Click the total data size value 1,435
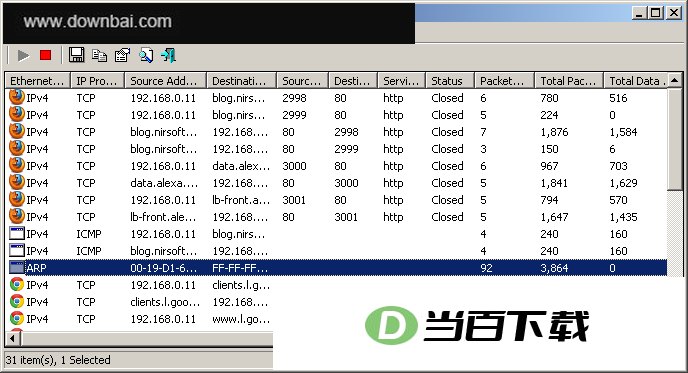The image size is (688, 373). (623, 217)
